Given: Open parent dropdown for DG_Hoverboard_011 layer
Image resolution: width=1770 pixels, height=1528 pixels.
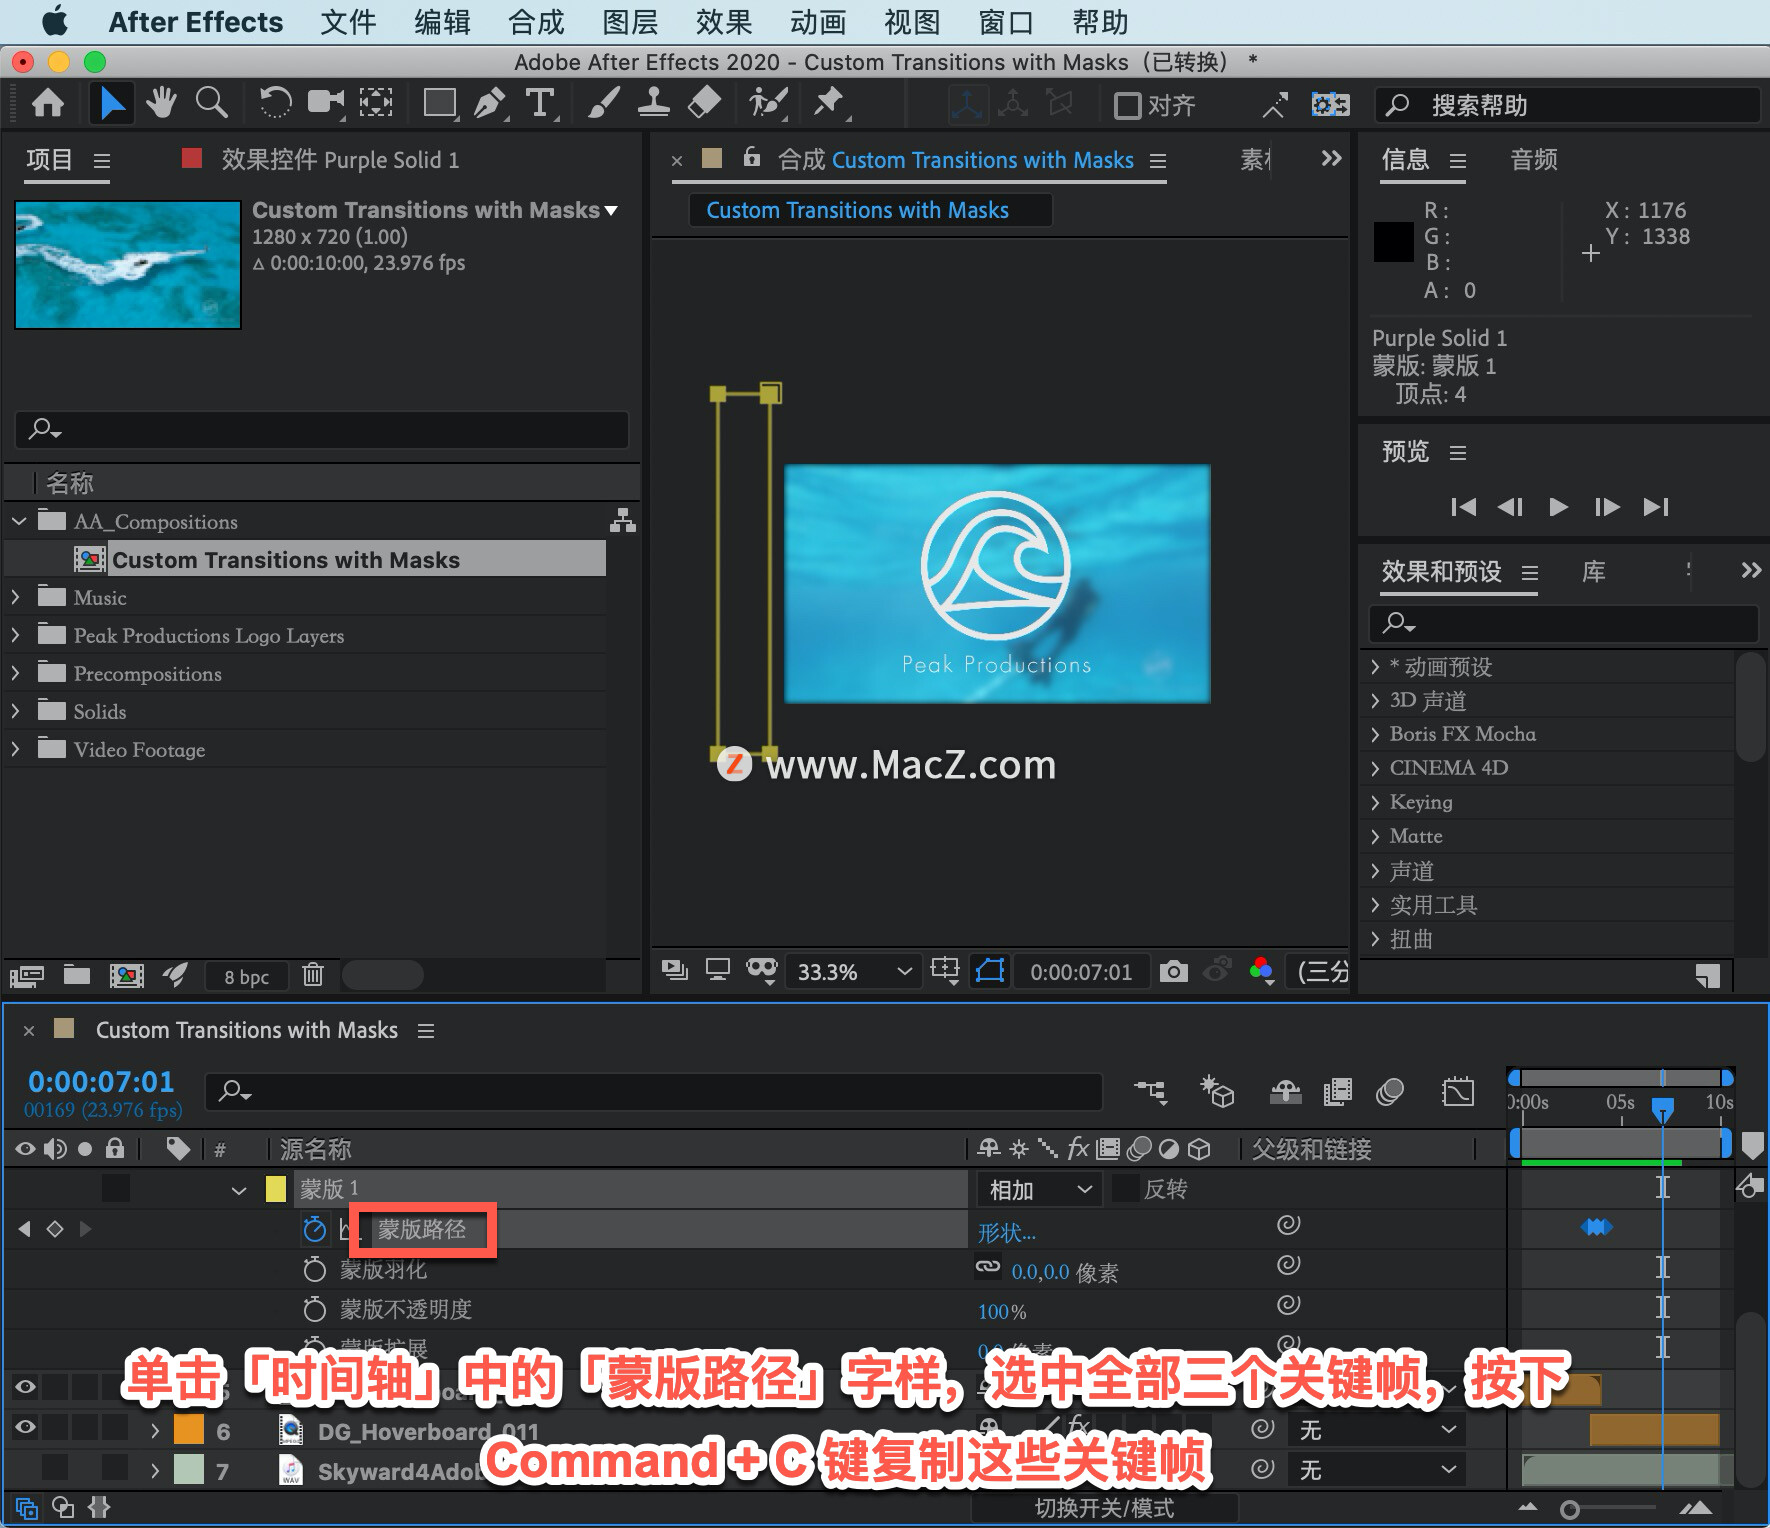Looking at the screenshot, I should [x=1377, y=1431].
